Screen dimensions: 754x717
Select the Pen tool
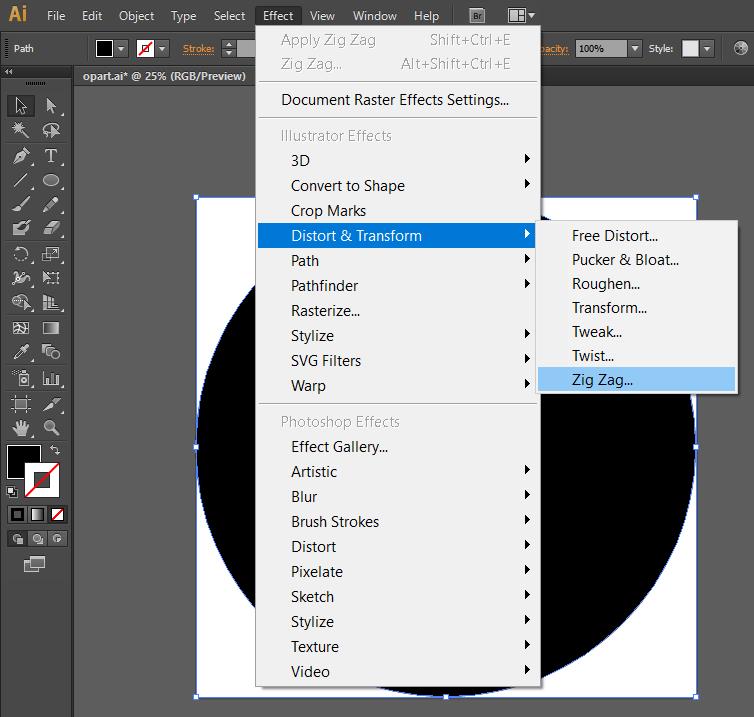[x=21, y=156]
